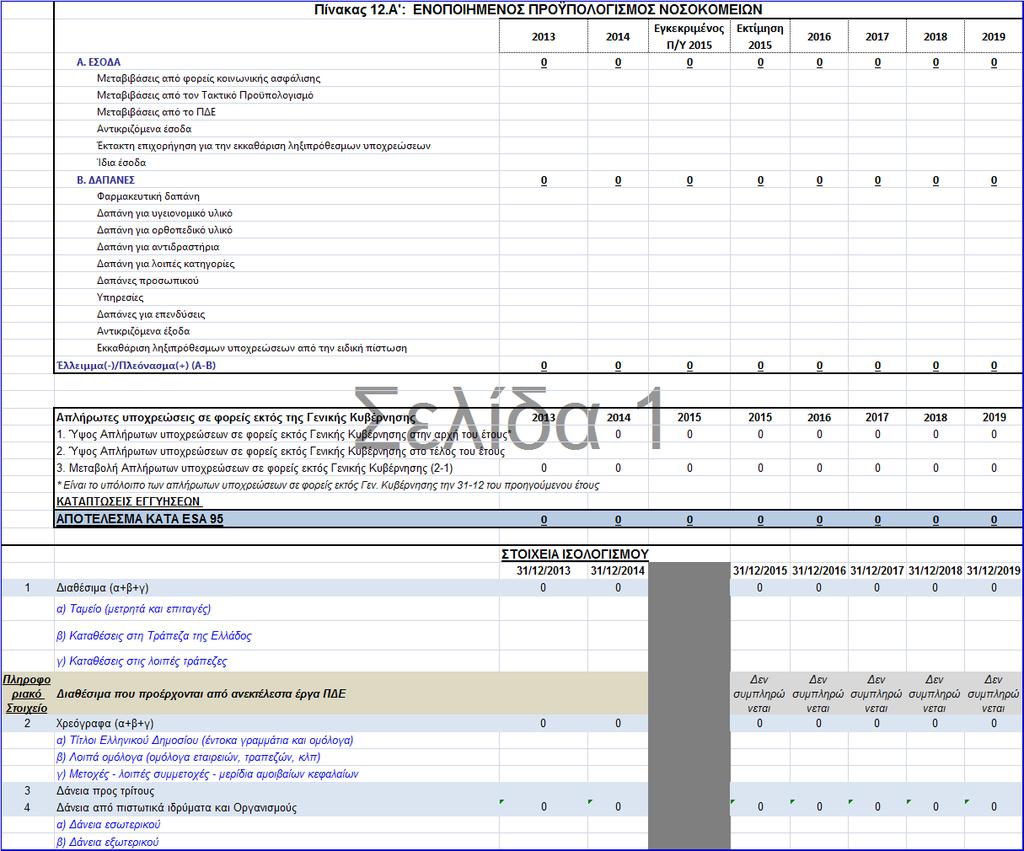Click the 'Δαπάνη για αντιδραστήρια' label
Image resolution: width=1024 pixels, height=851 pixels.
[x=158, y=247]
